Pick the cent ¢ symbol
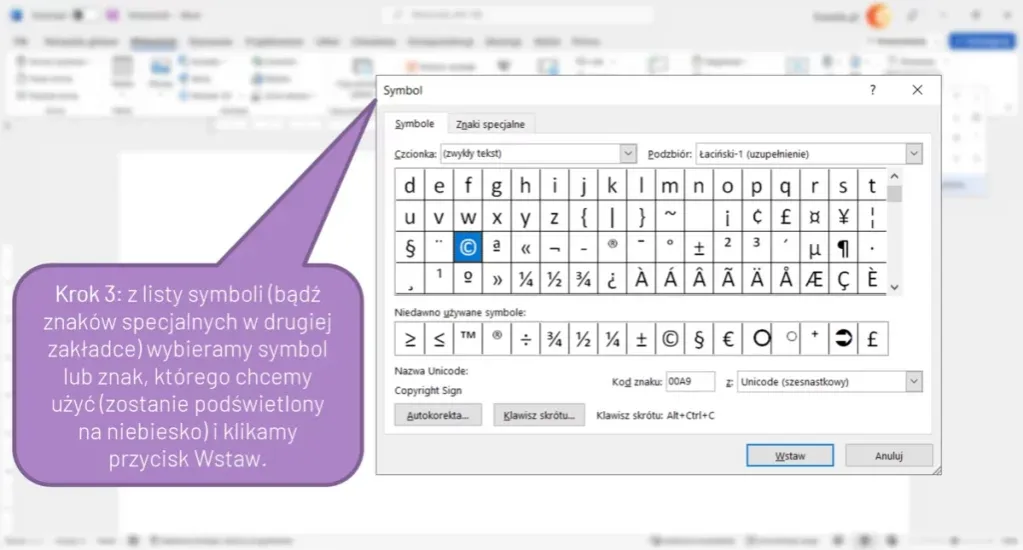 point(756,216)
